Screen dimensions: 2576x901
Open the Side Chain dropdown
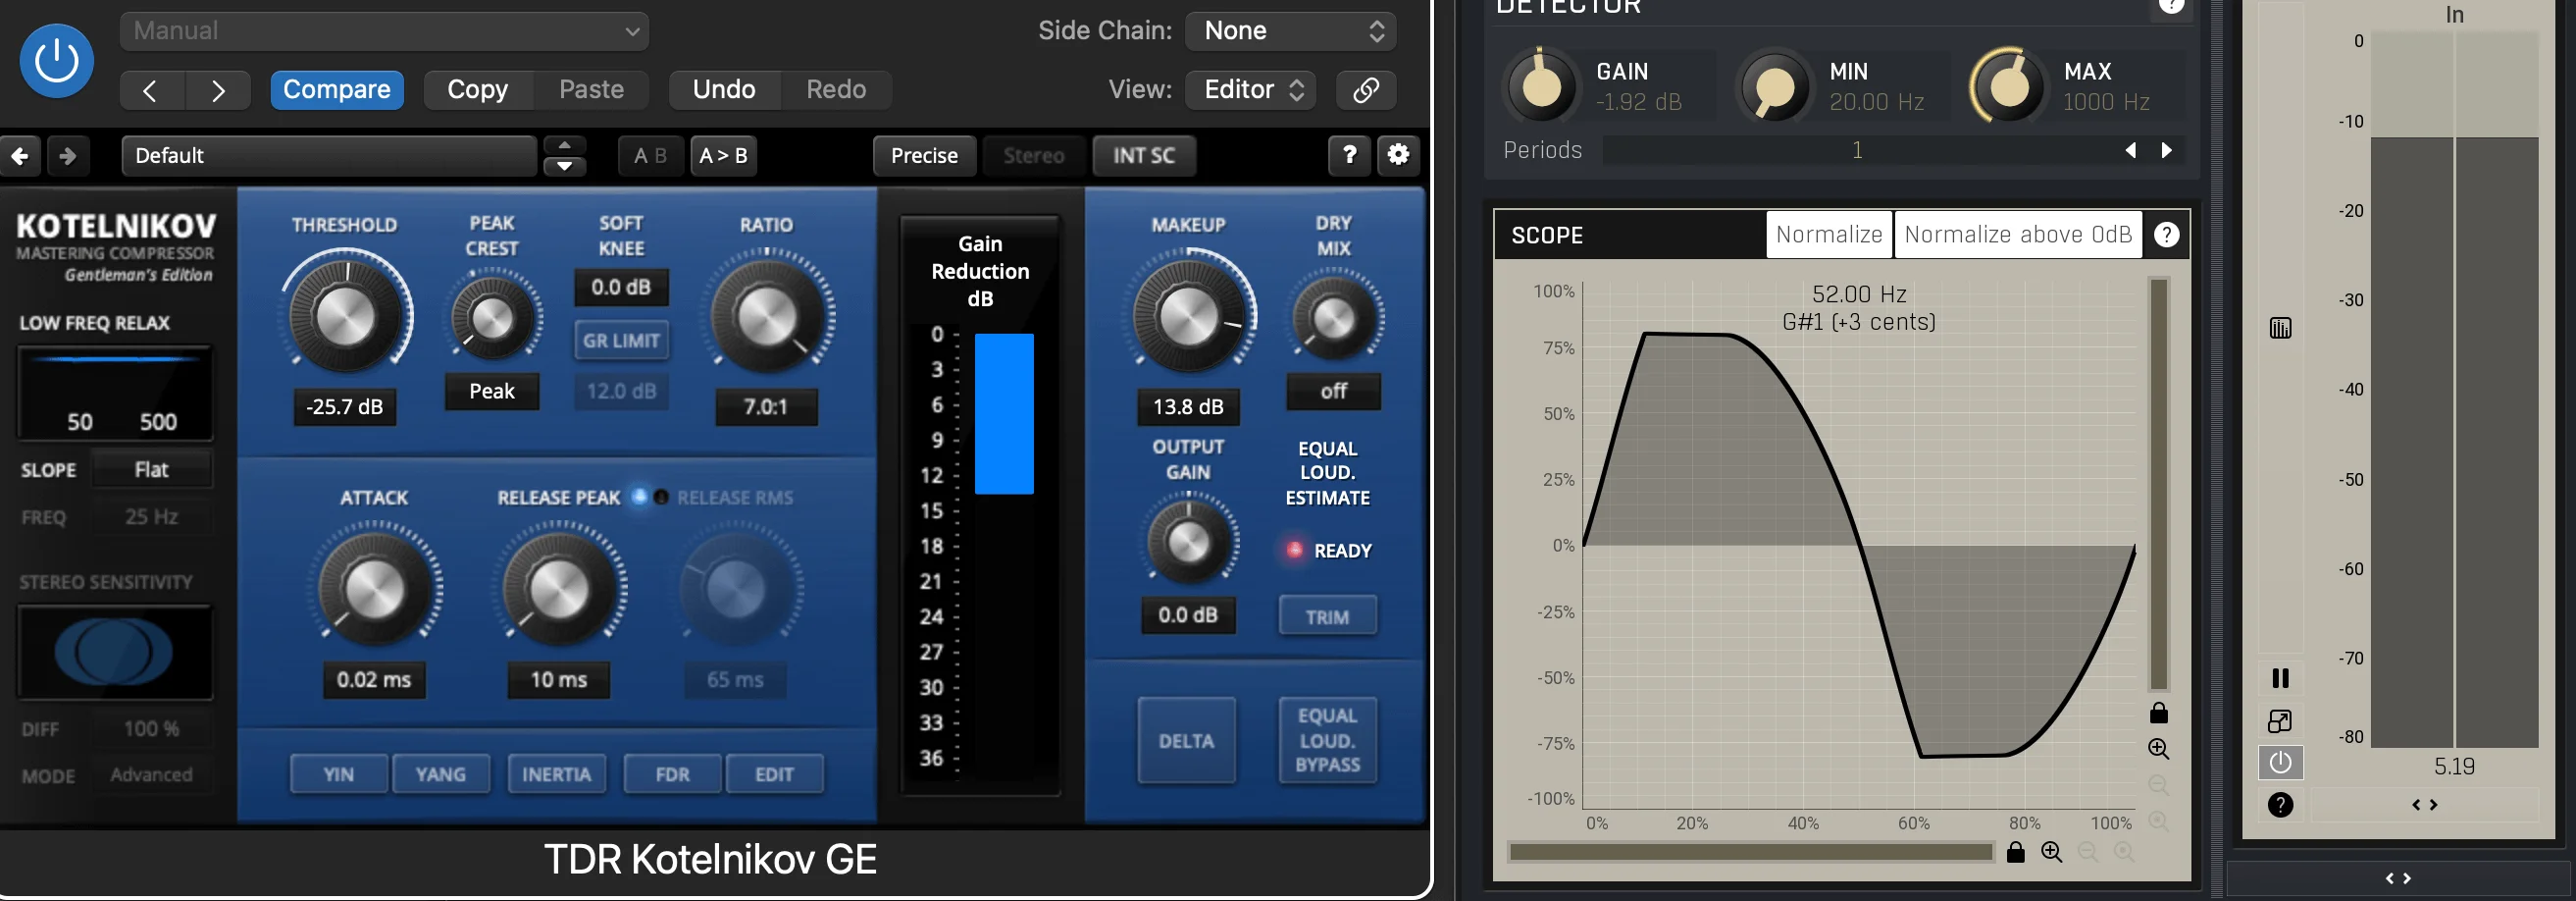pyautogui.click(x=1290, y=31)
